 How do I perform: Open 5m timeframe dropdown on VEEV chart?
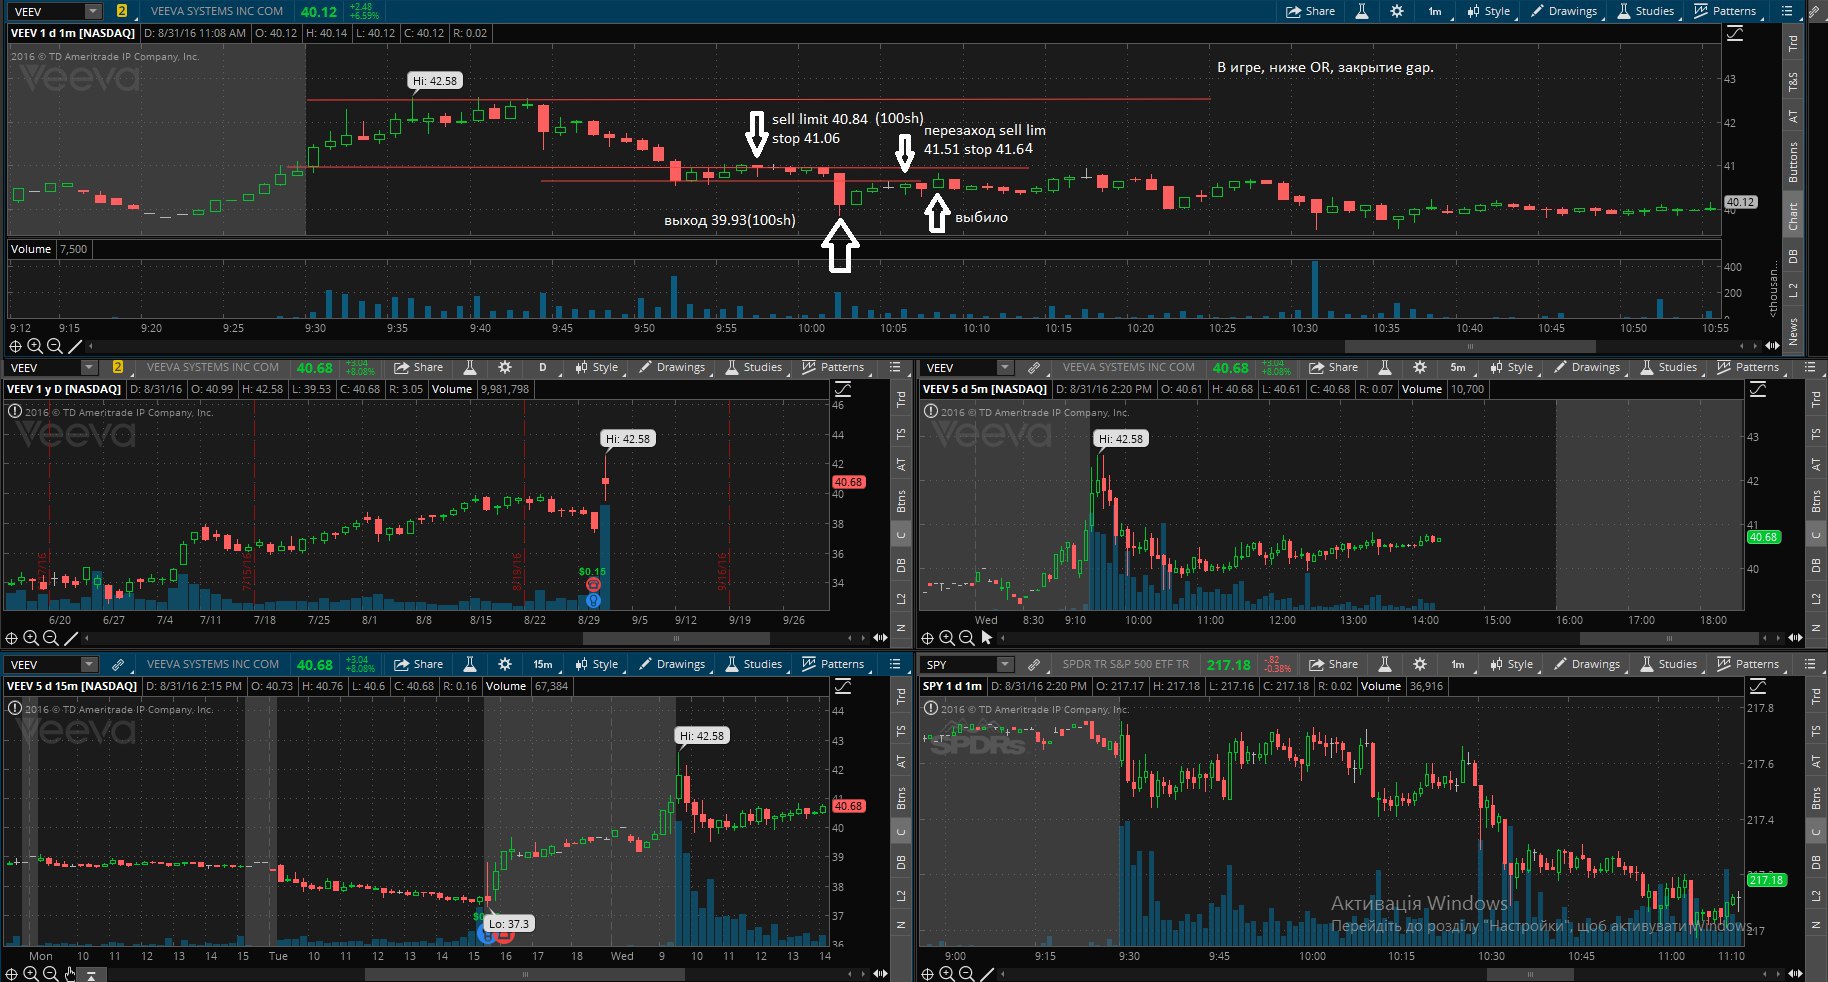(1458, 367)
